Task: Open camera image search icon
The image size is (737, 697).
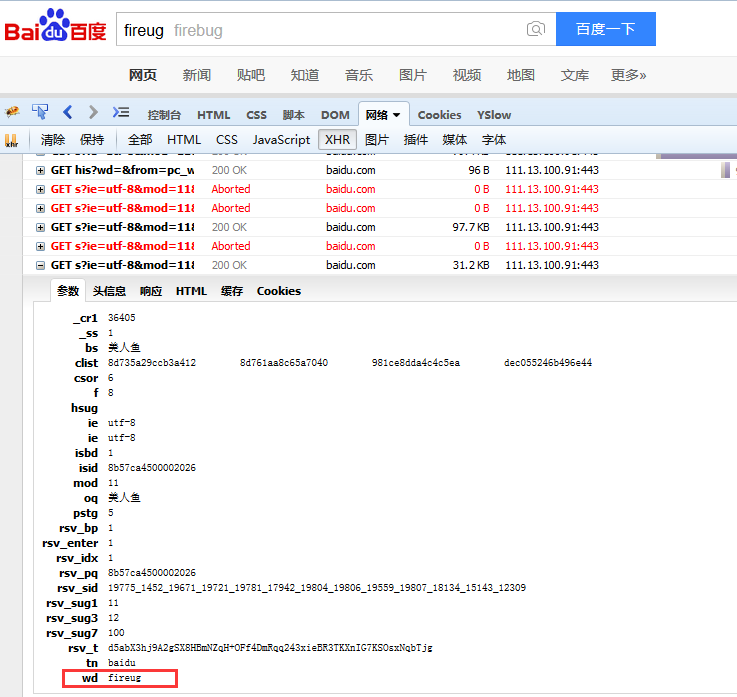Action: (535, 29)
